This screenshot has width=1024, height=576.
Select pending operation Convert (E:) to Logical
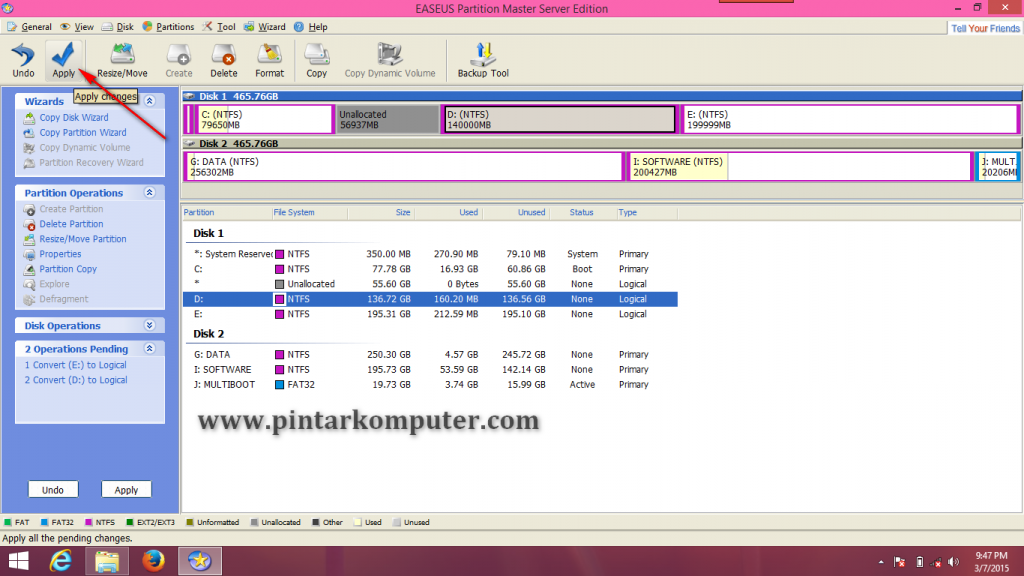[75, 365]
